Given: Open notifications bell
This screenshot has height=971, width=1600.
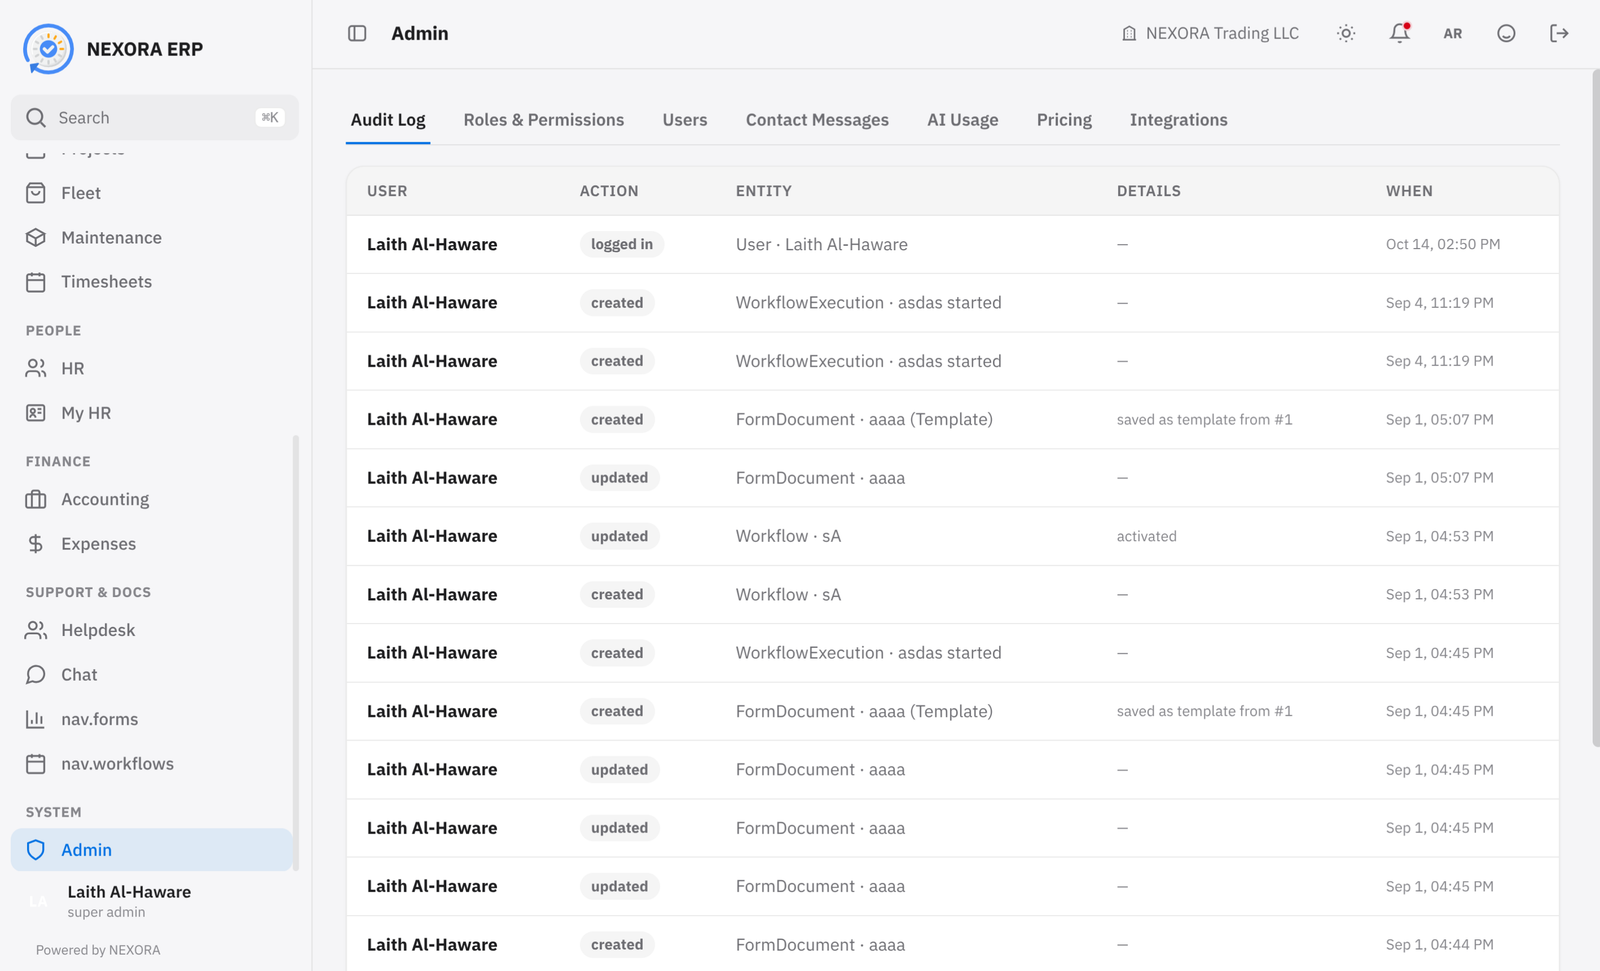Looking at the screenshot, I should (x=1400, y=33).
